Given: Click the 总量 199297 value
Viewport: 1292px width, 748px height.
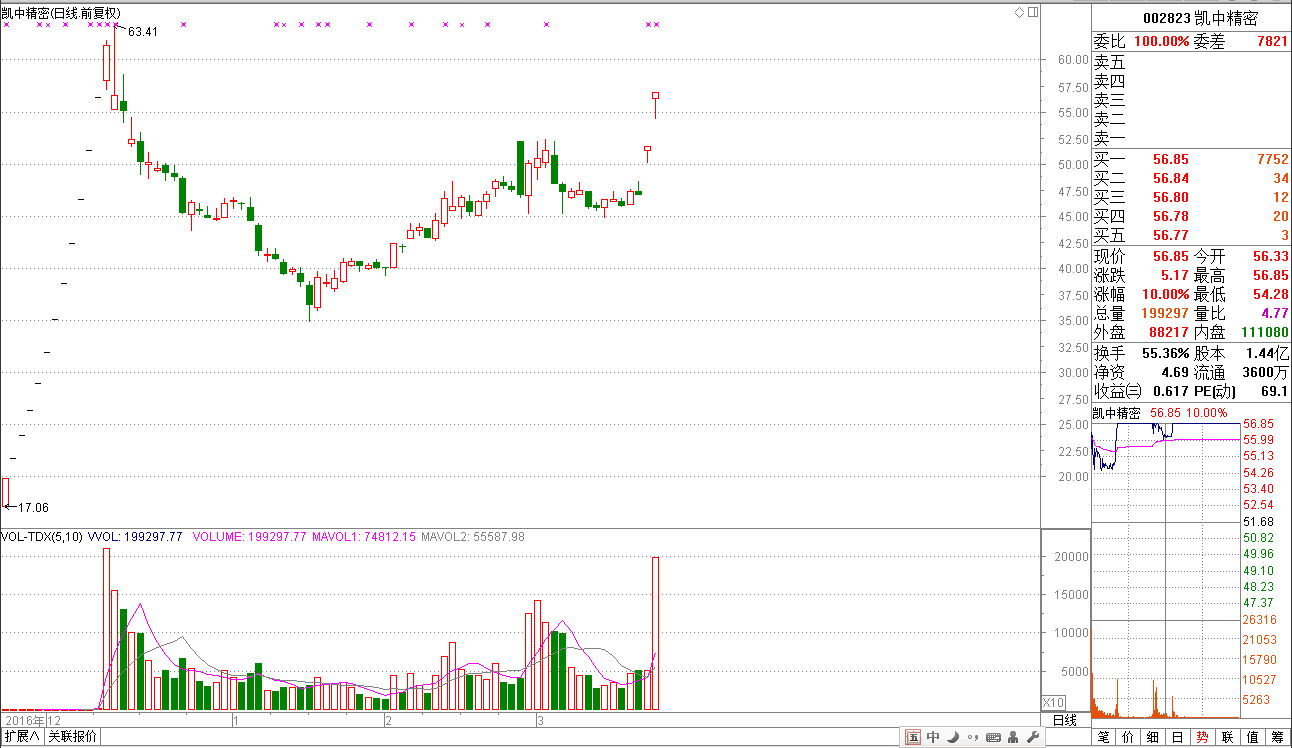Looking at the screenshot, I should pyautogui.click(x=1164, y=313).
